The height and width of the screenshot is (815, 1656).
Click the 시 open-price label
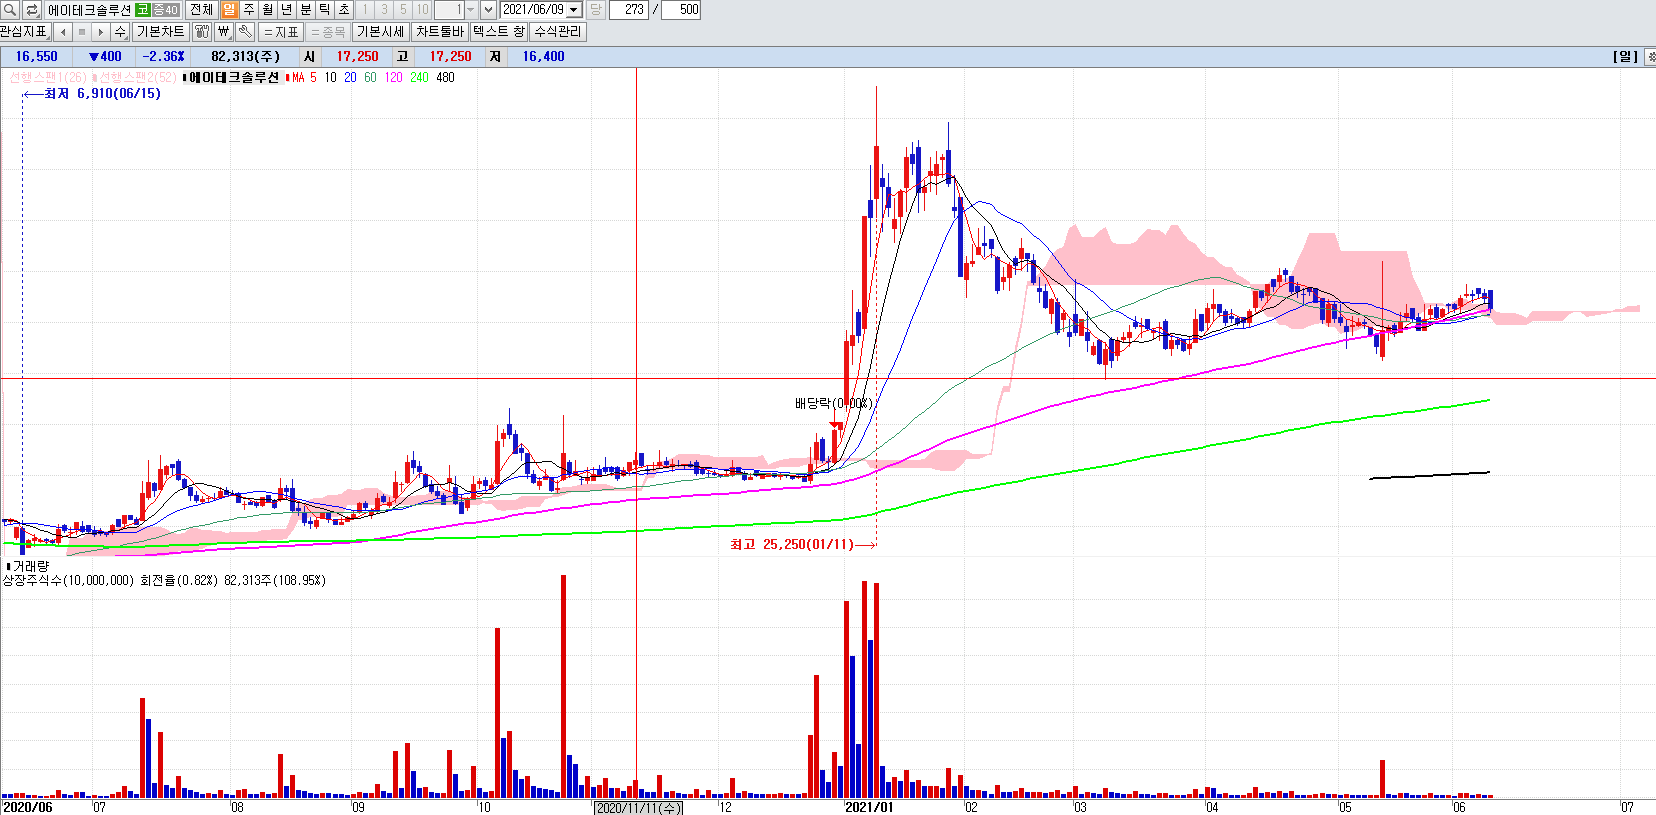(x=309, y=57)
